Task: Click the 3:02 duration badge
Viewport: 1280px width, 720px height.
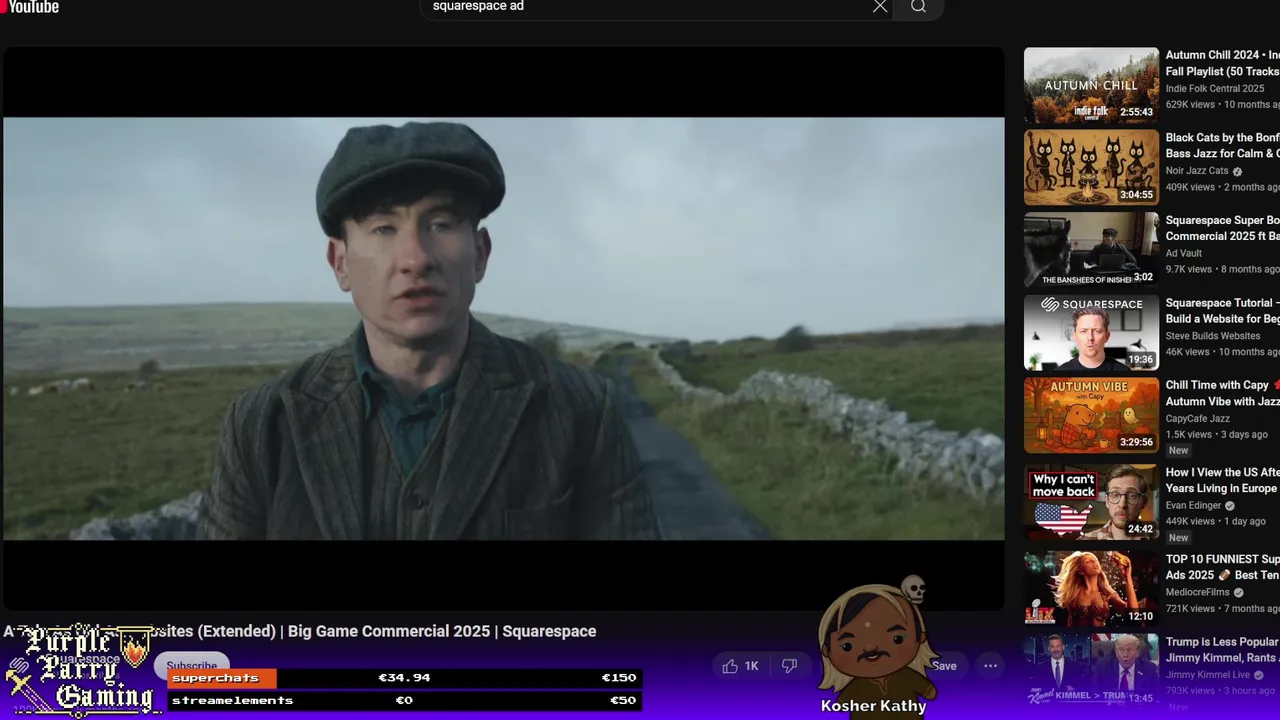Action: tap(1143, 277)
